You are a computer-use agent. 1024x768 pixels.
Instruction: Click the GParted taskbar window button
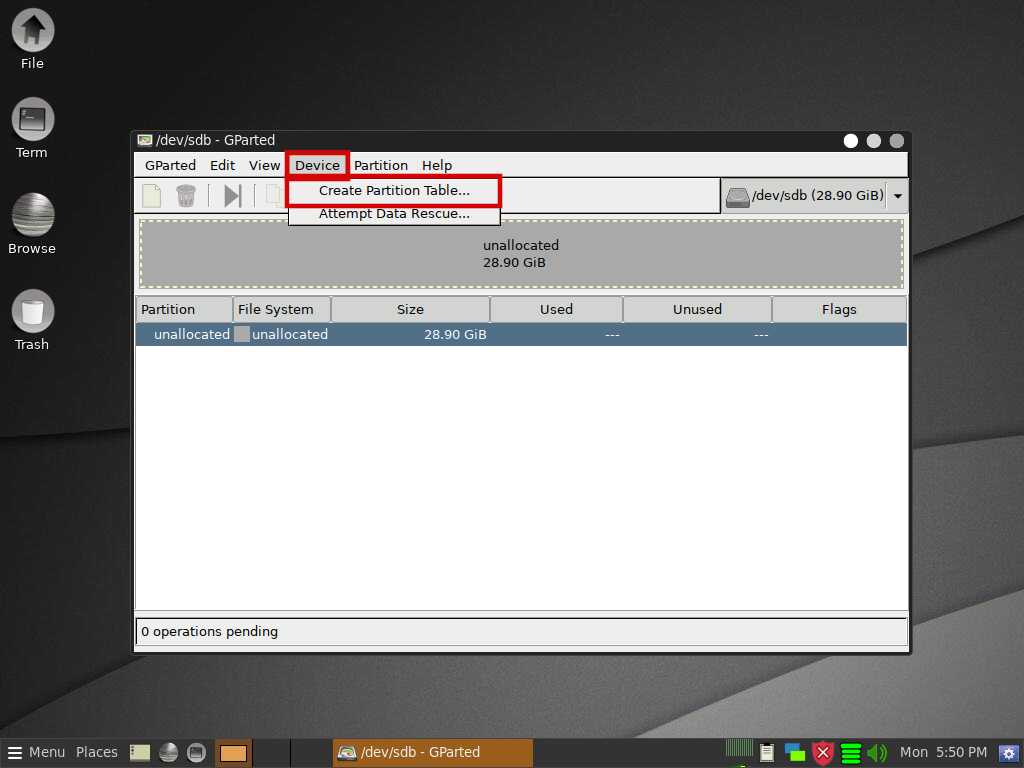(x=432, y=752)
